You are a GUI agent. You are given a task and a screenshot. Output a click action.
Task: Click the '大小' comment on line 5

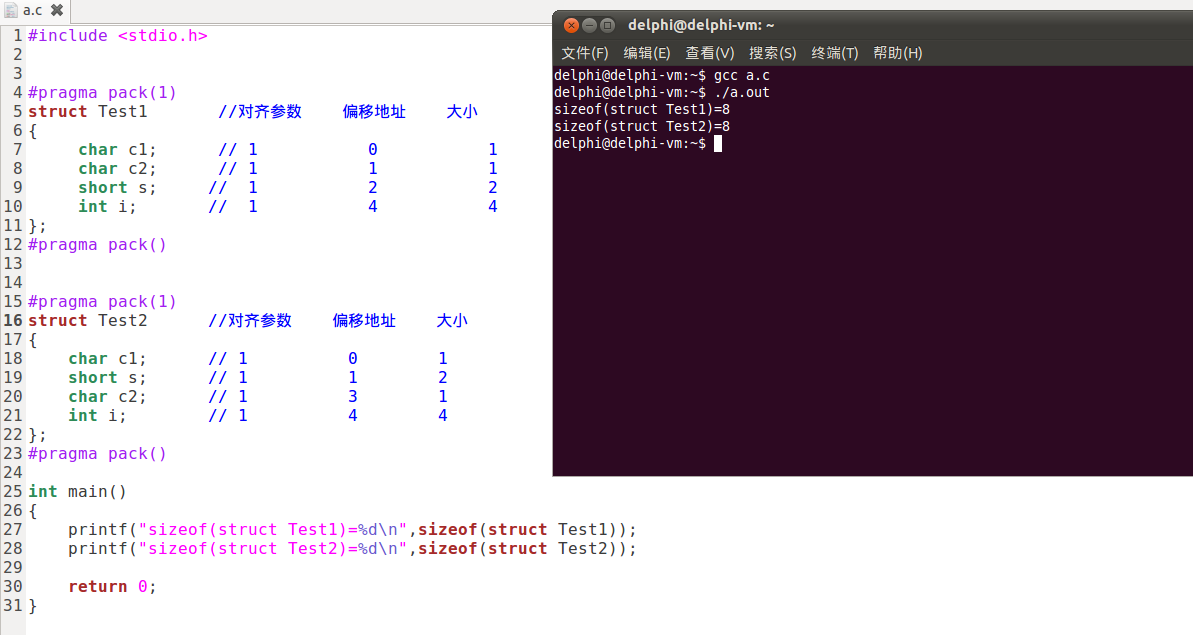(462, 112)
